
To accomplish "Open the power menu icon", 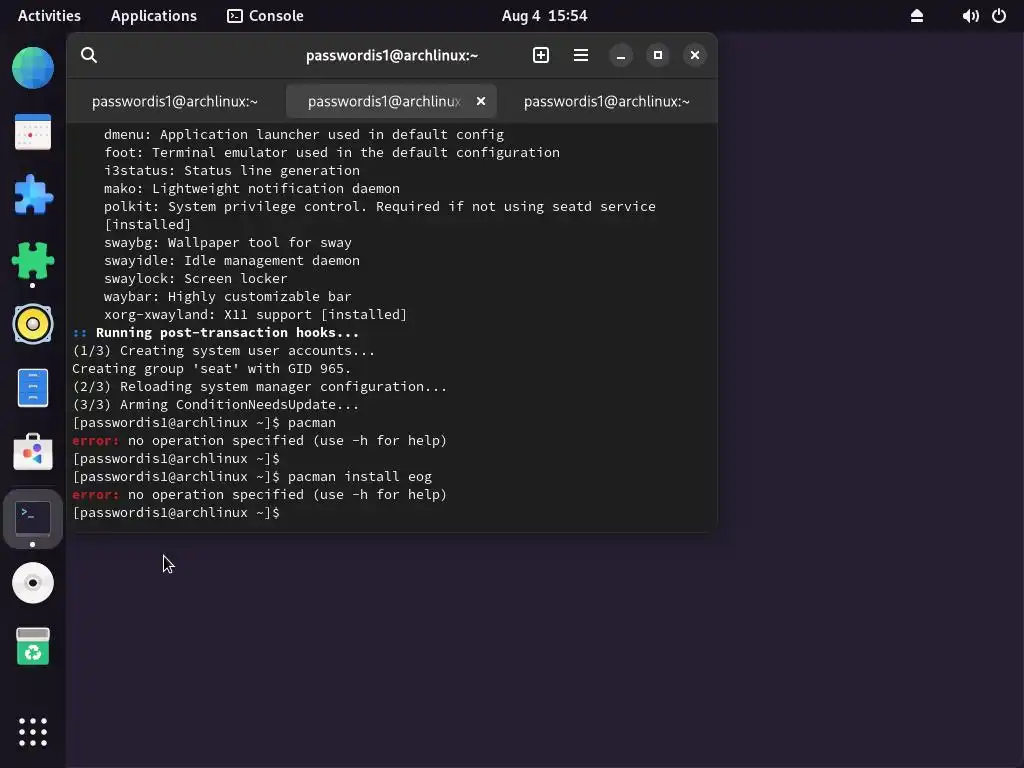I will 999,16.
